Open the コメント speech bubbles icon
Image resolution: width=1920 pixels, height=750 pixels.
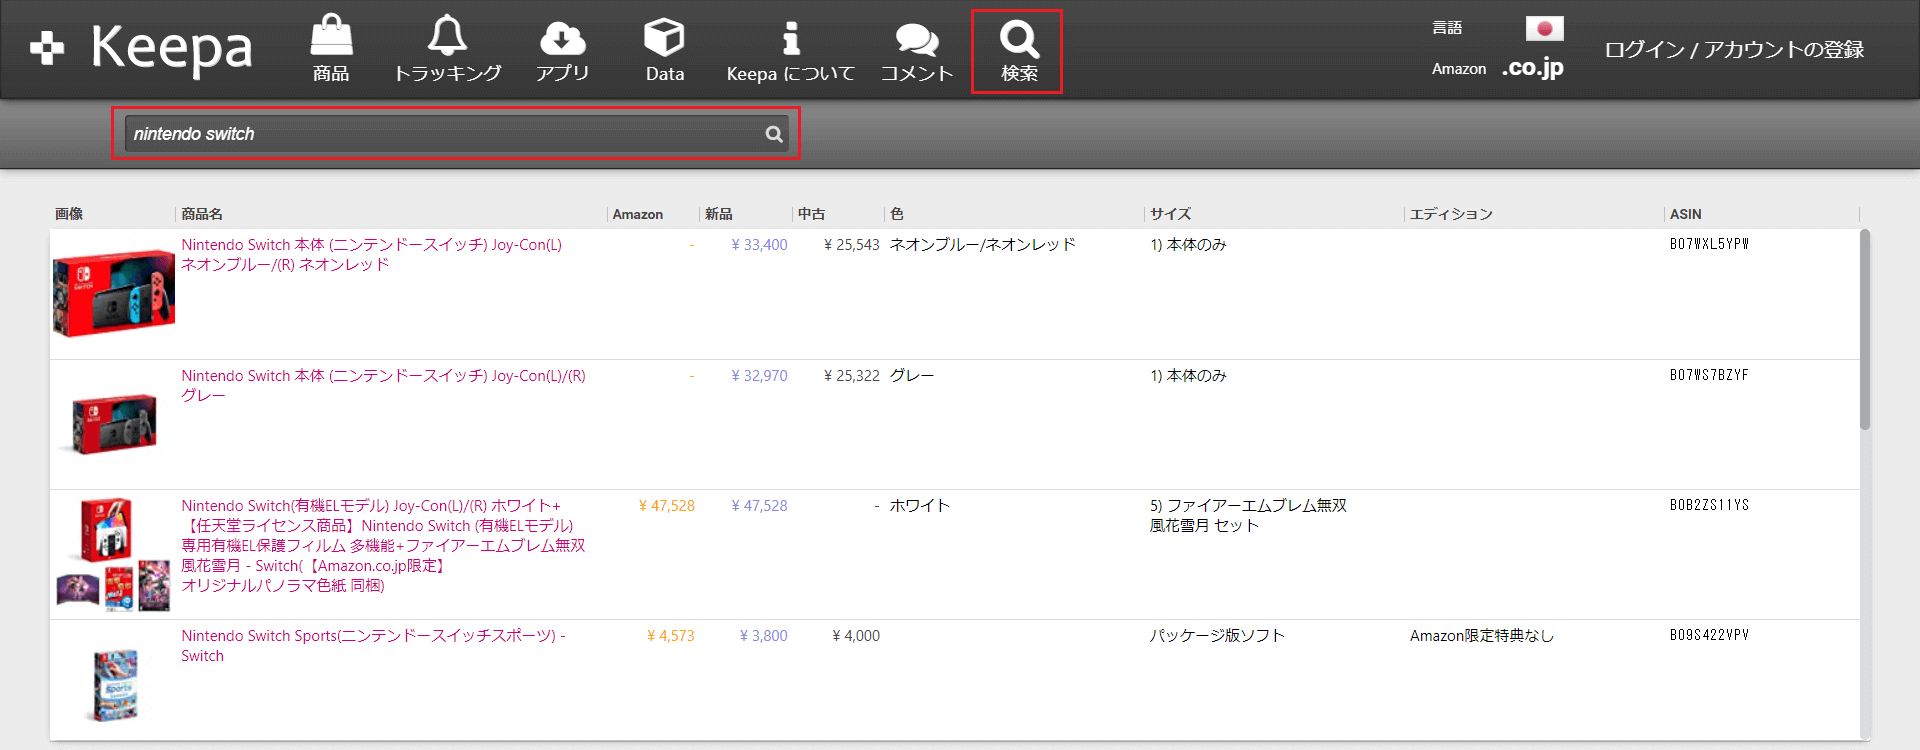point(916,40)
